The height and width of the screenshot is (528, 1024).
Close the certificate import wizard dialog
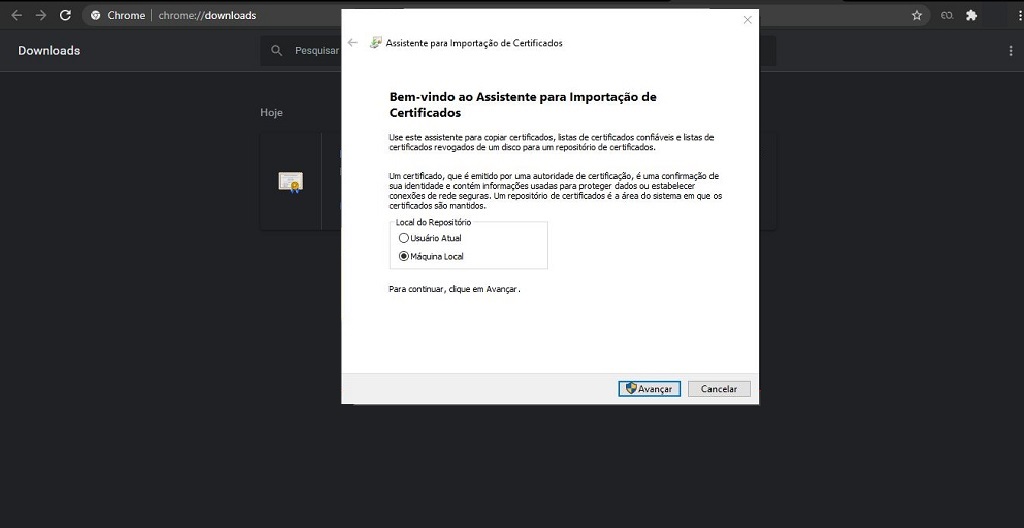(x=746, y=20)
